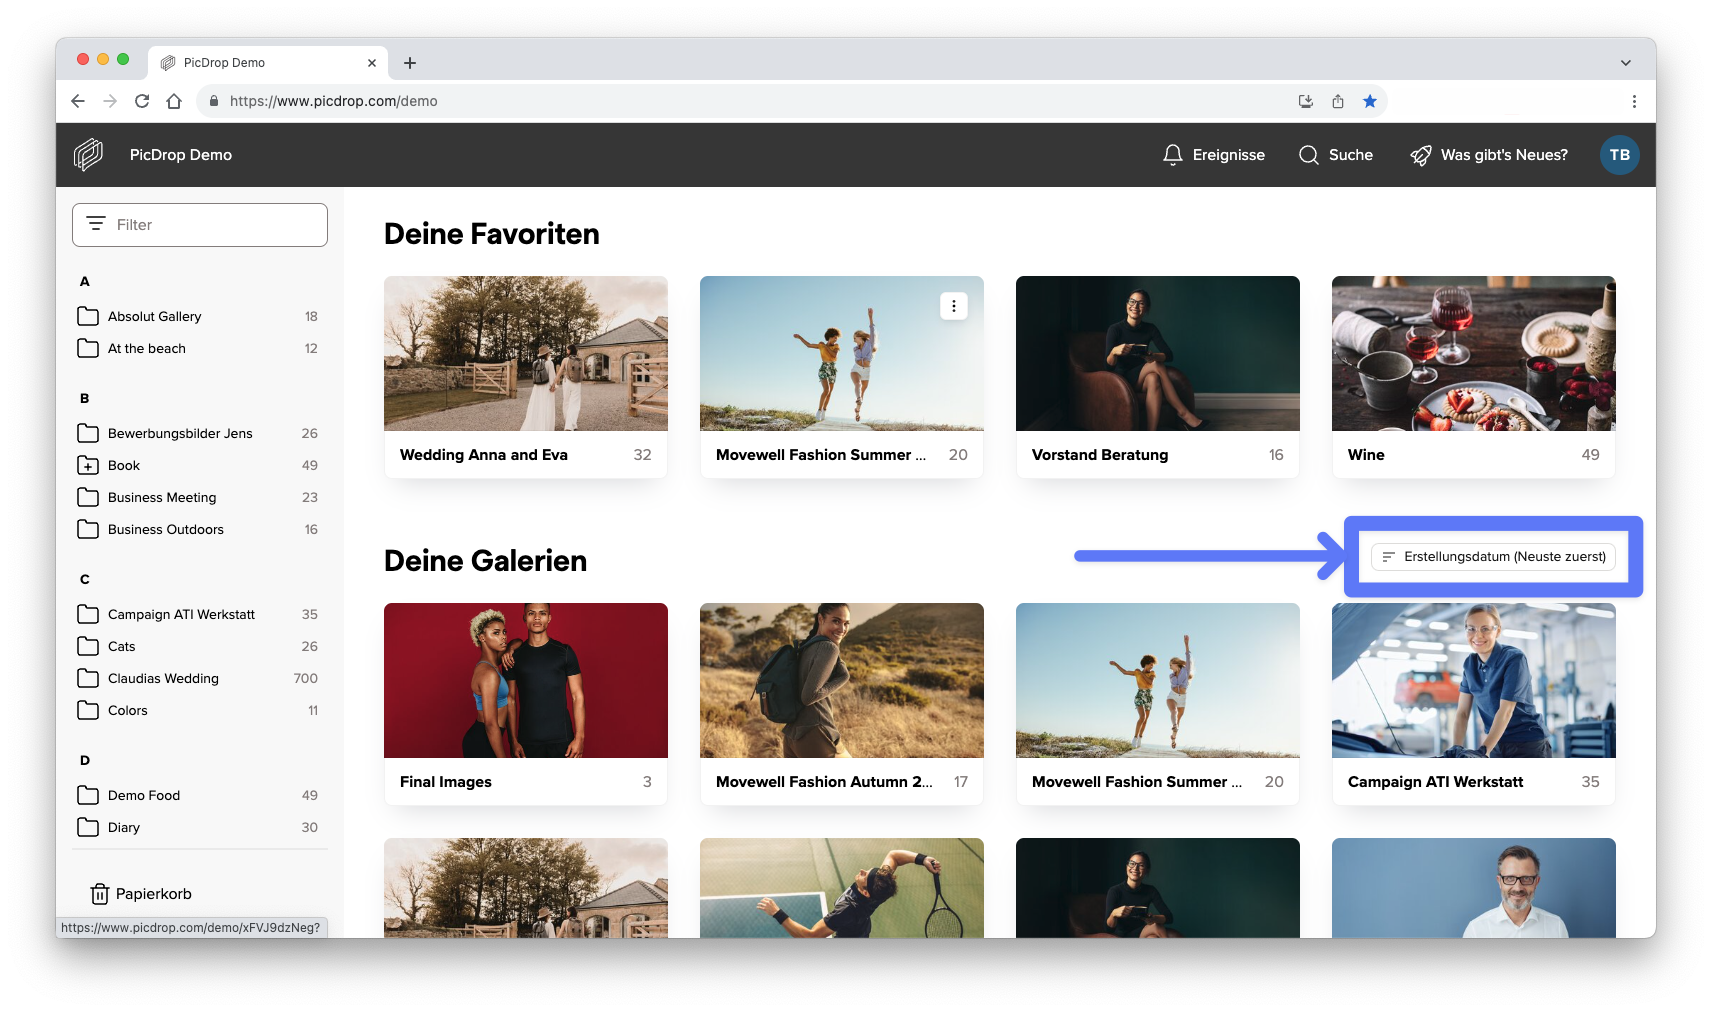Click PicDrop Demo header title

181,155
